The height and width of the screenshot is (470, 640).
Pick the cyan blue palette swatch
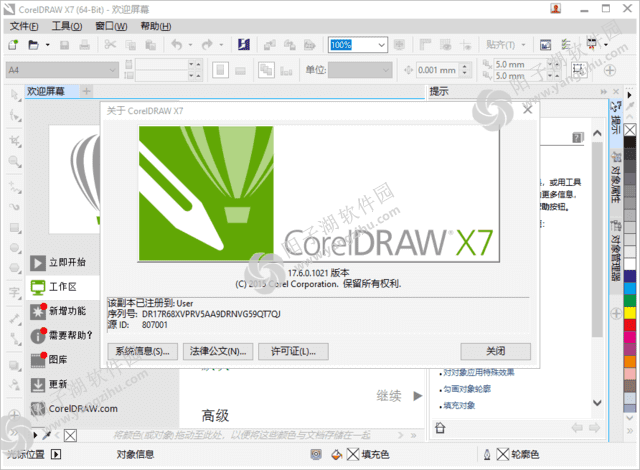click(x=630, y=288)
